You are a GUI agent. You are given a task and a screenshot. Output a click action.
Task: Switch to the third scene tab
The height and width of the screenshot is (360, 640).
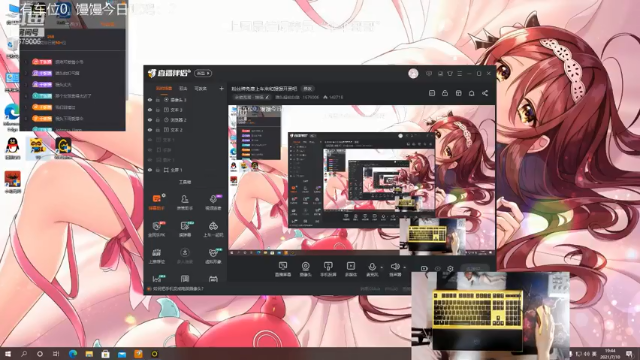(200, 89)
